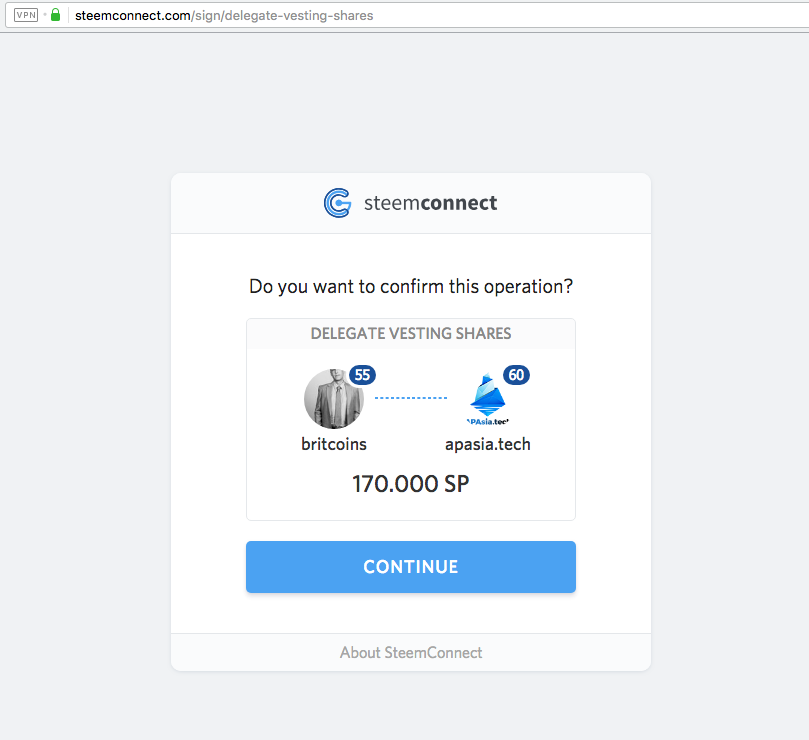
Task: Click the reputation badge showing 60
Action: coord(516,375)
